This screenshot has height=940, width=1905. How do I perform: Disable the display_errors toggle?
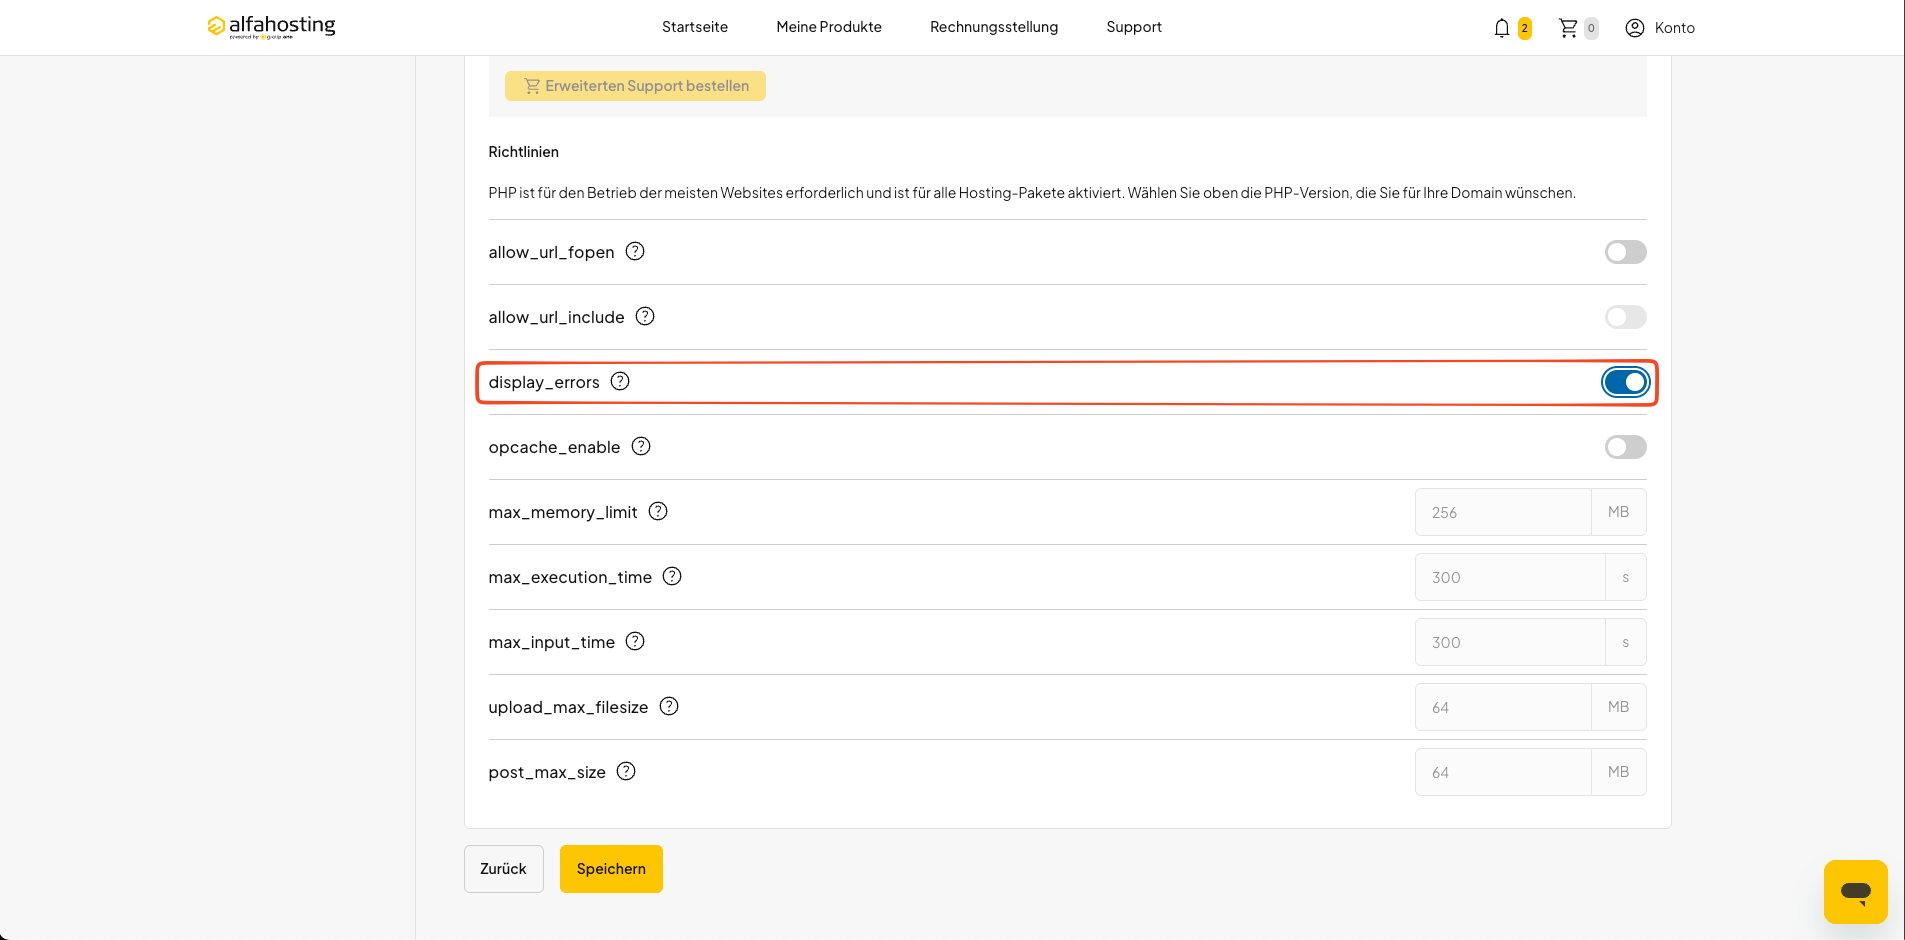click(1625, 382)
